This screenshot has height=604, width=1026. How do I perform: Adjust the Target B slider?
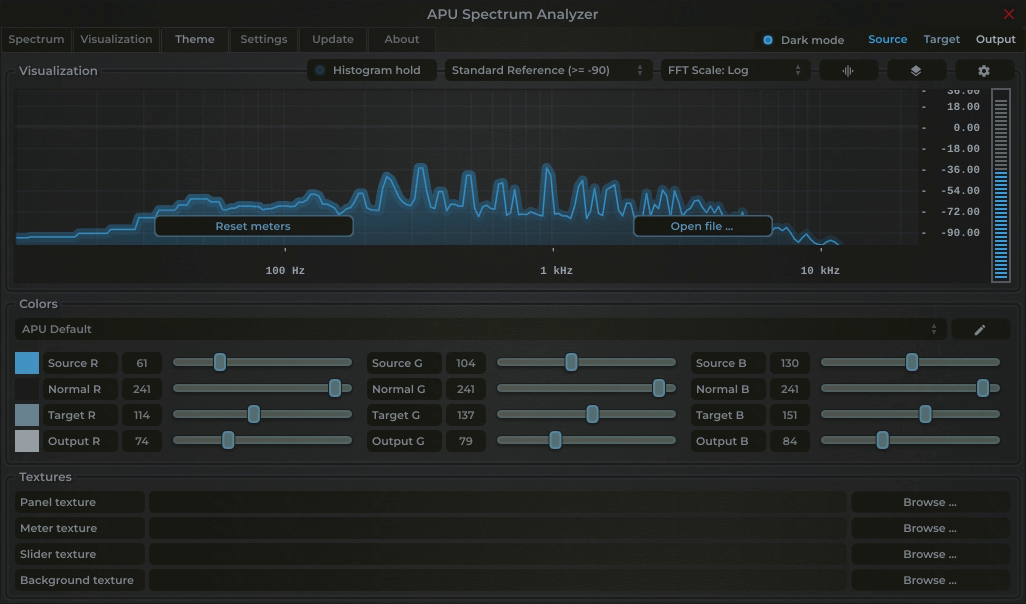[x=910, y=414]
